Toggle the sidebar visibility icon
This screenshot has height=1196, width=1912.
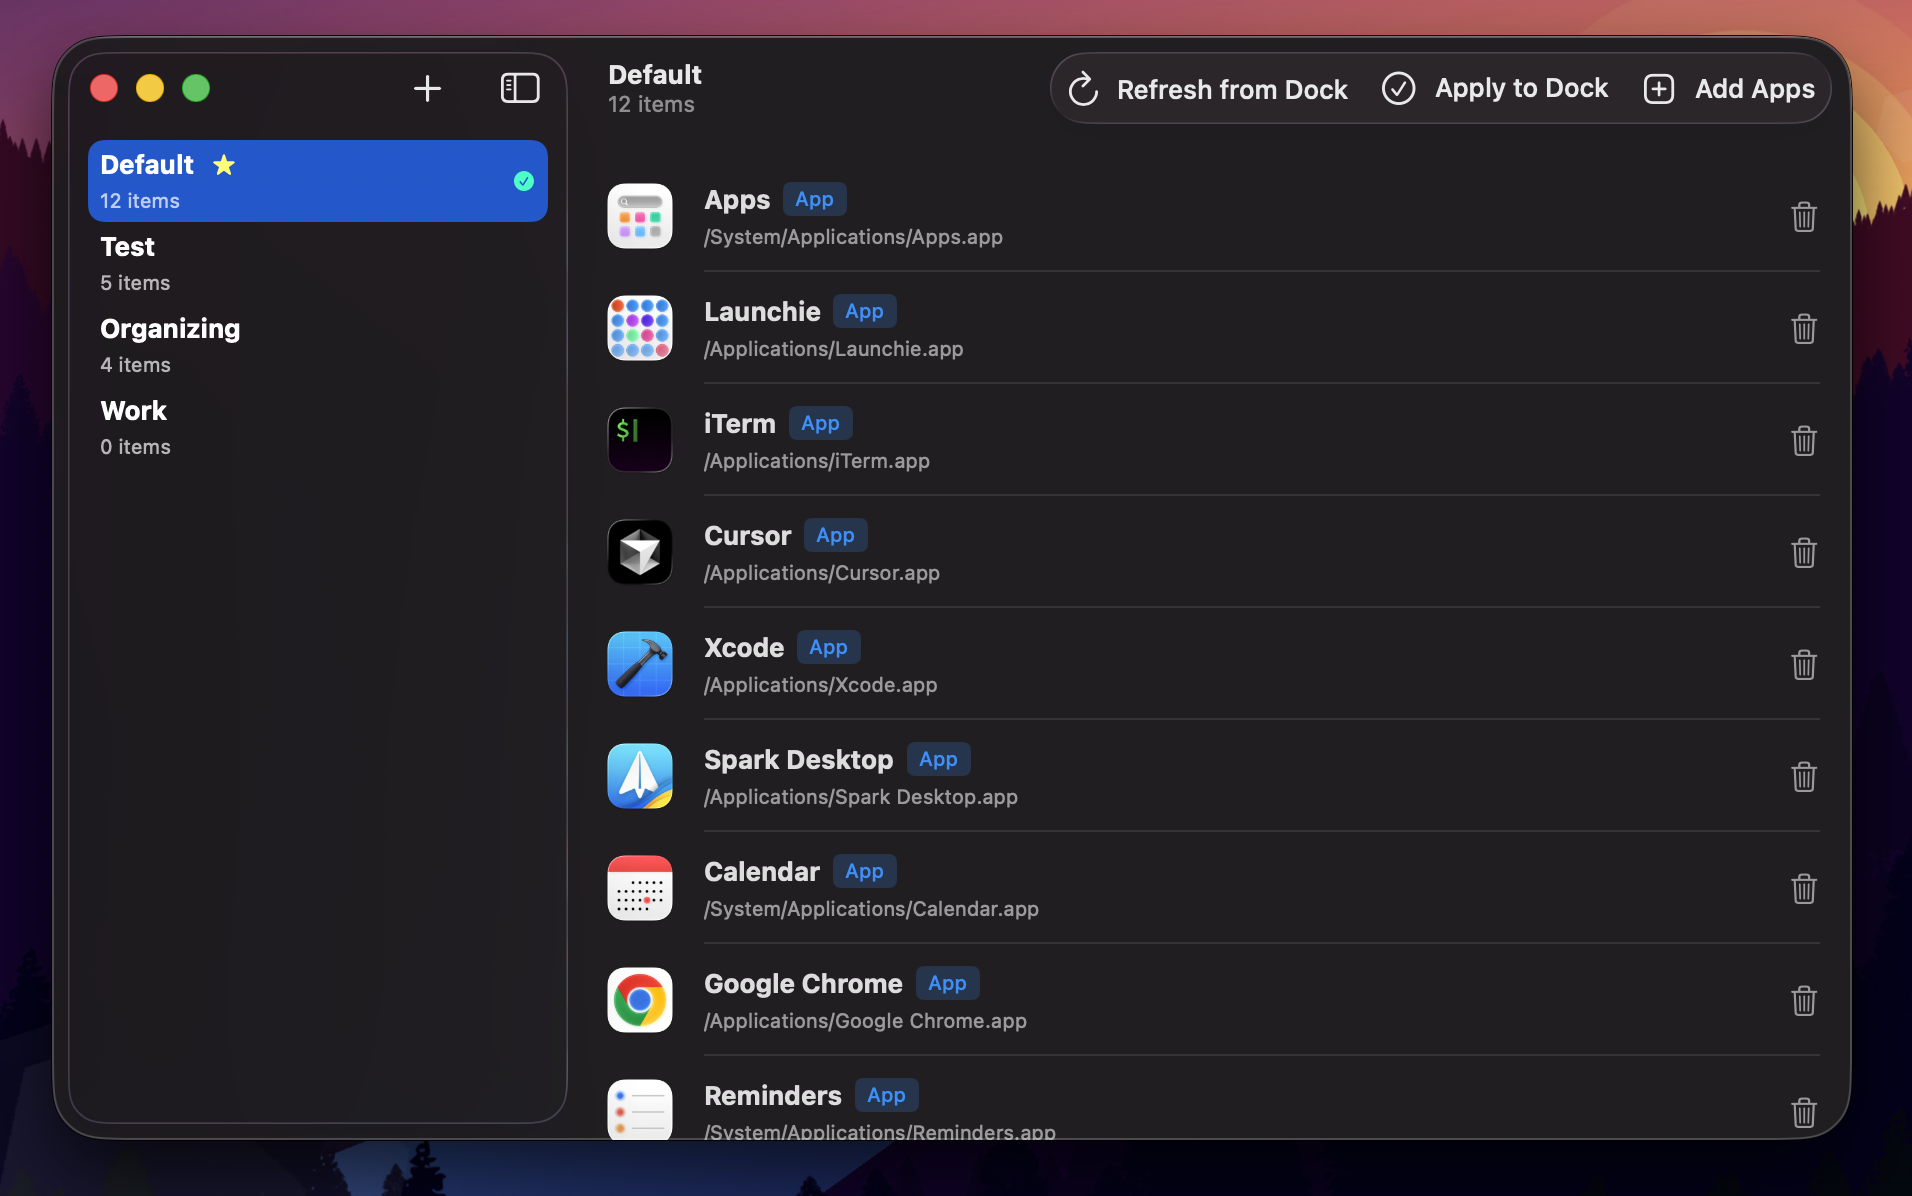click(520, 88)
